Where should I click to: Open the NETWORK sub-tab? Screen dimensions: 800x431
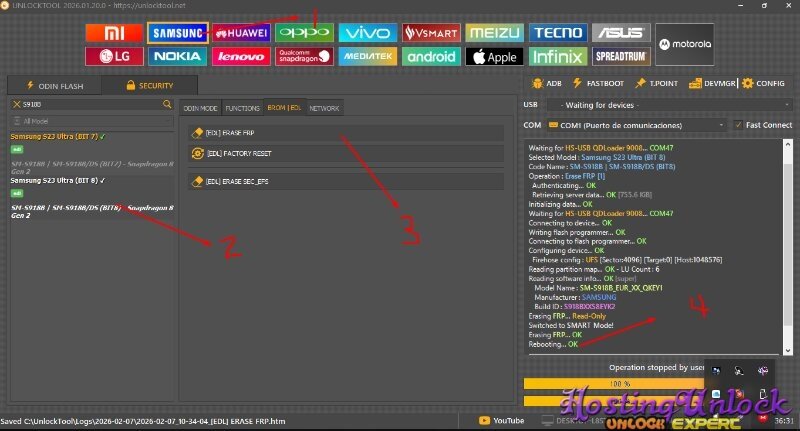click(324, 108)
